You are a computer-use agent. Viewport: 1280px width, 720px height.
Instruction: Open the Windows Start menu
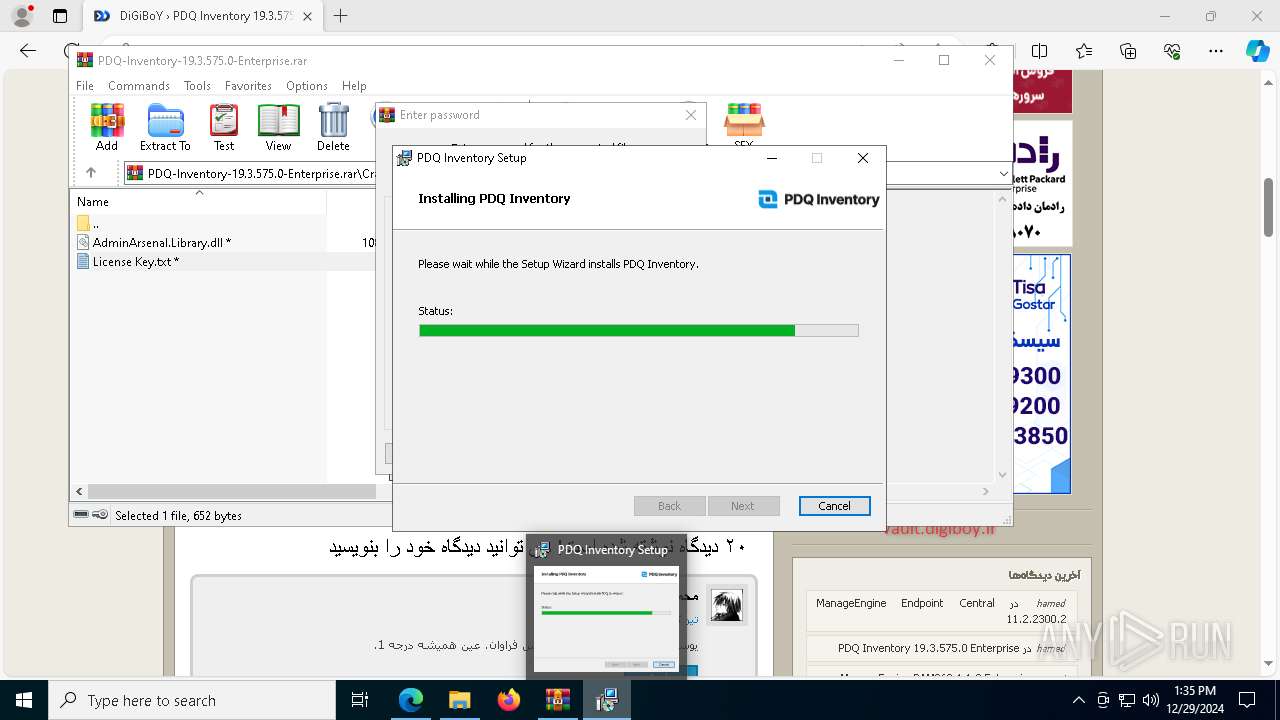pos(23,700)
